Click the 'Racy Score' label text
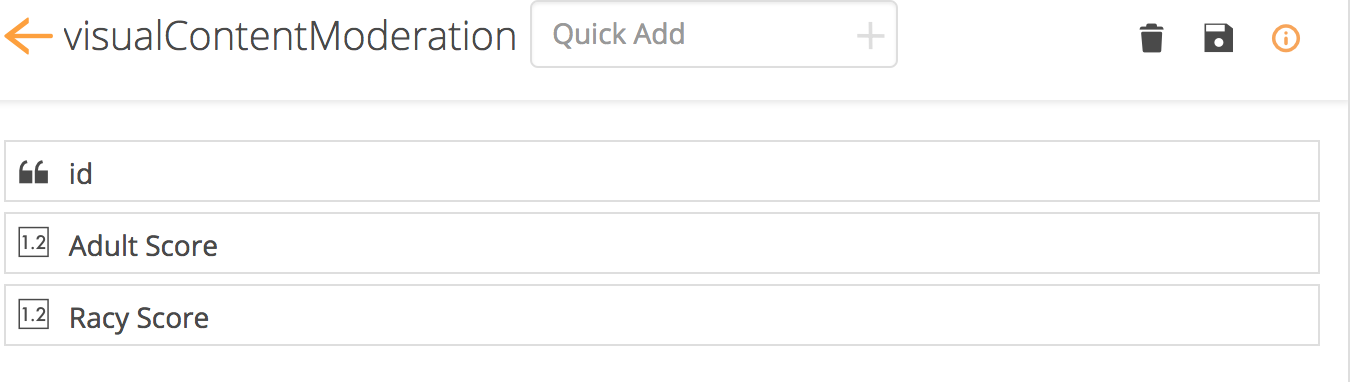 139,319
